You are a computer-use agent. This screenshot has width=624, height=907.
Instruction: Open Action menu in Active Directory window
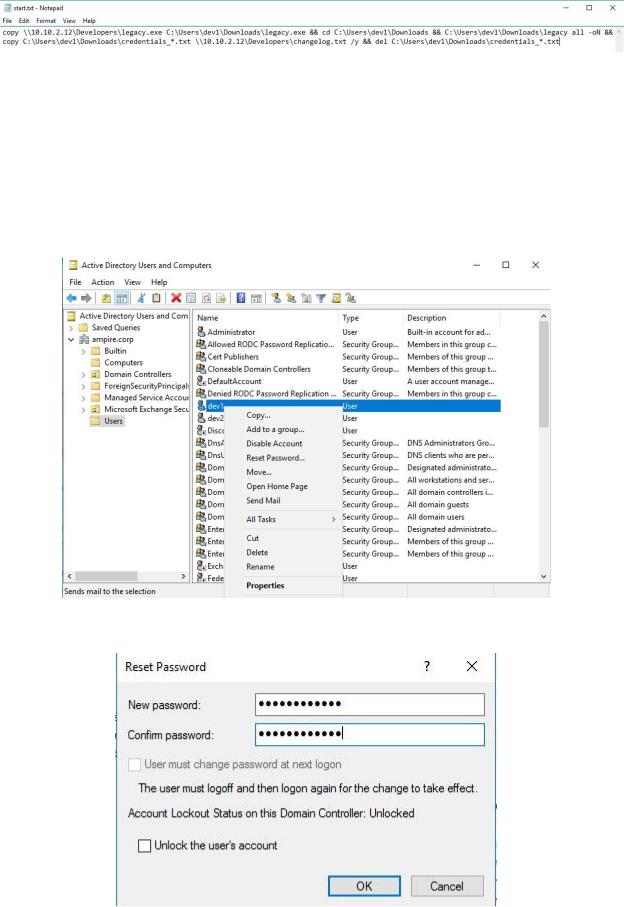pyautogui.click(x=102, y=282)
